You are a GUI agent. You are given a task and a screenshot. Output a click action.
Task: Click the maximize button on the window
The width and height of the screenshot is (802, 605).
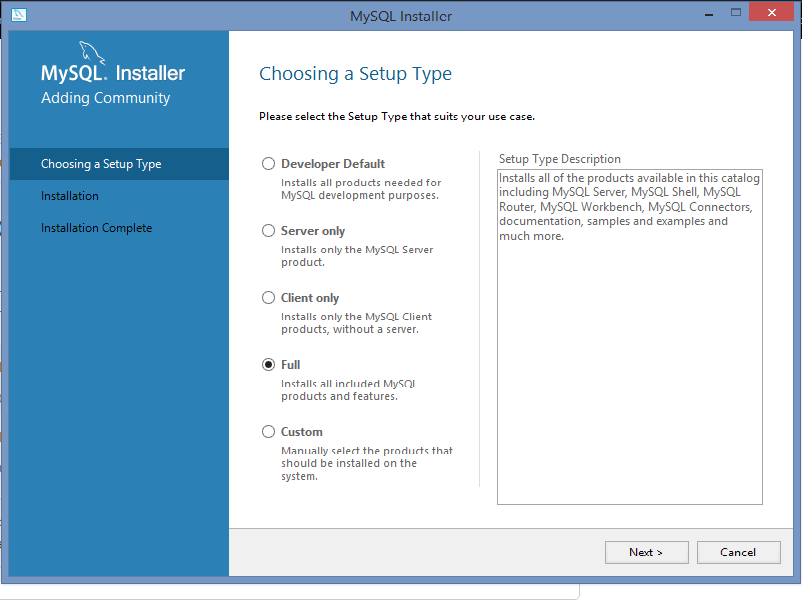[737, 13]
